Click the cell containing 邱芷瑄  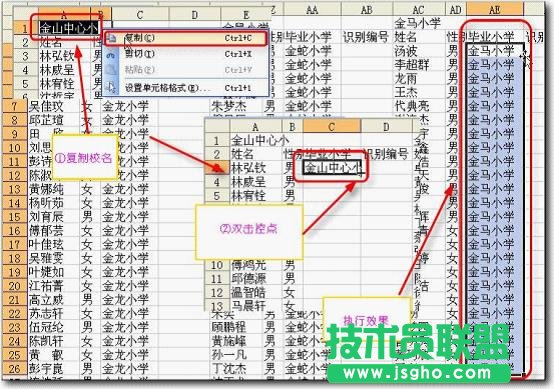point(53,120)
